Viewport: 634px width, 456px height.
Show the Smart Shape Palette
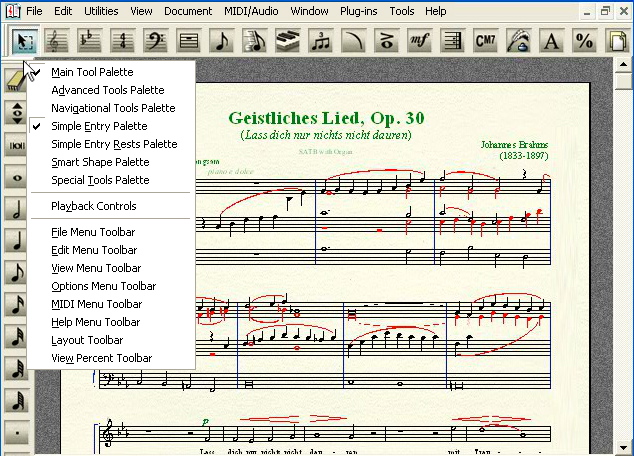pos(100,162)
